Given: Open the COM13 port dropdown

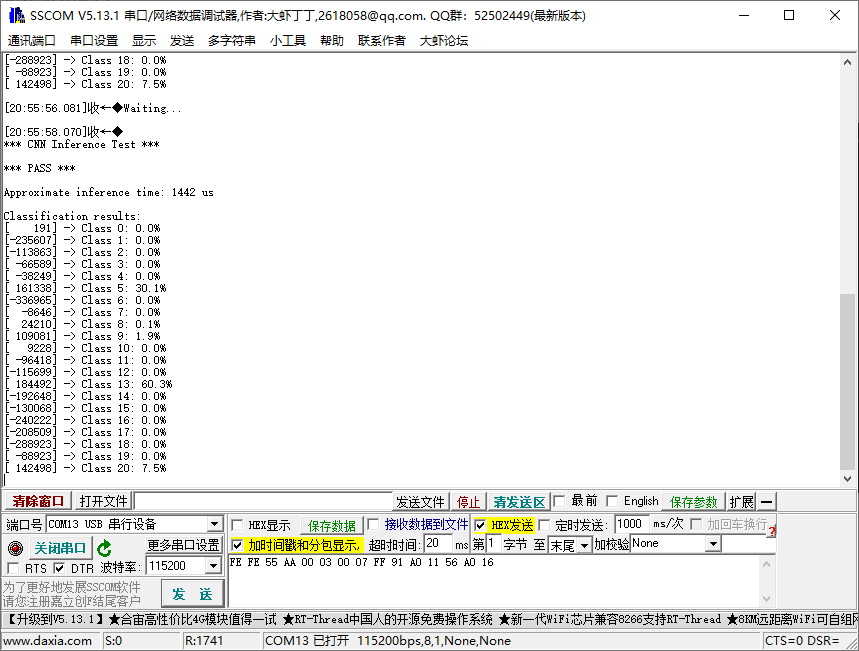Looking at the screenshot, I should point(215,524).
